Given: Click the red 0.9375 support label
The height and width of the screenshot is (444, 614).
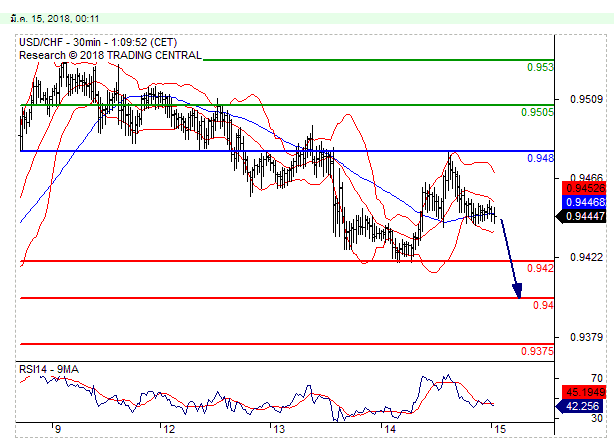Looking at the screenshot, I should 537,351.
